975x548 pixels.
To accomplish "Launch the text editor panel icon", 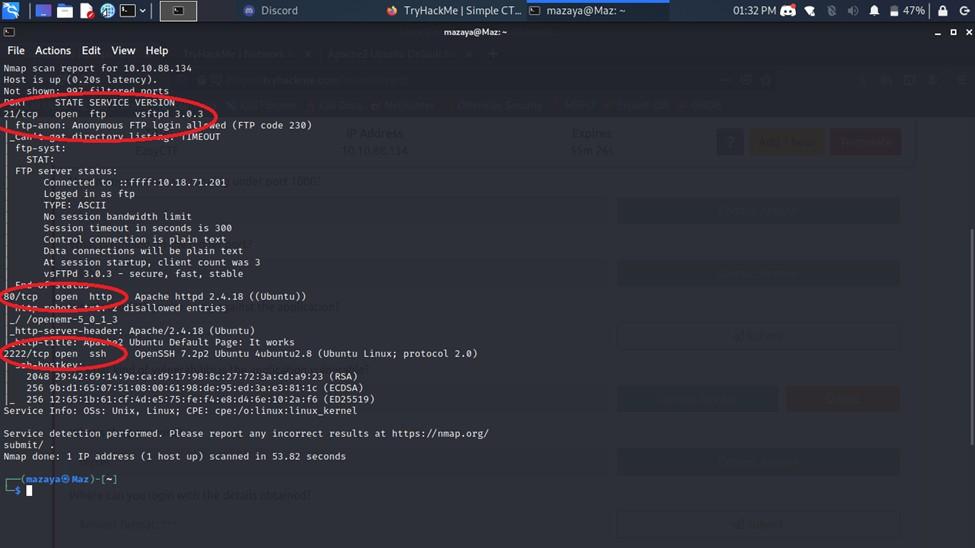I will pyautogui.click(x=86, y=11).
